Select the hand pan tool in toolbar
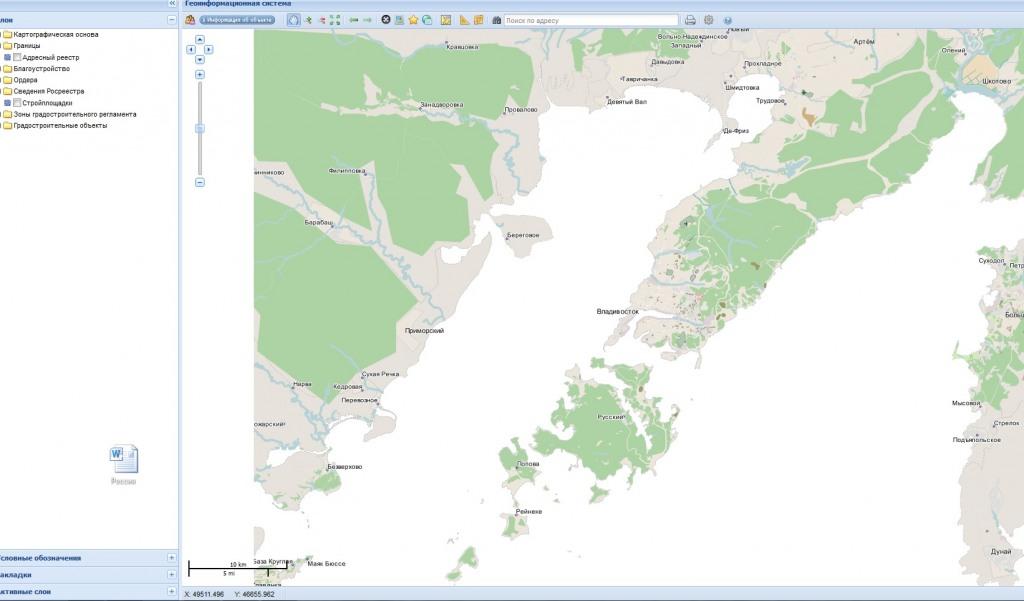 (293, 20)
